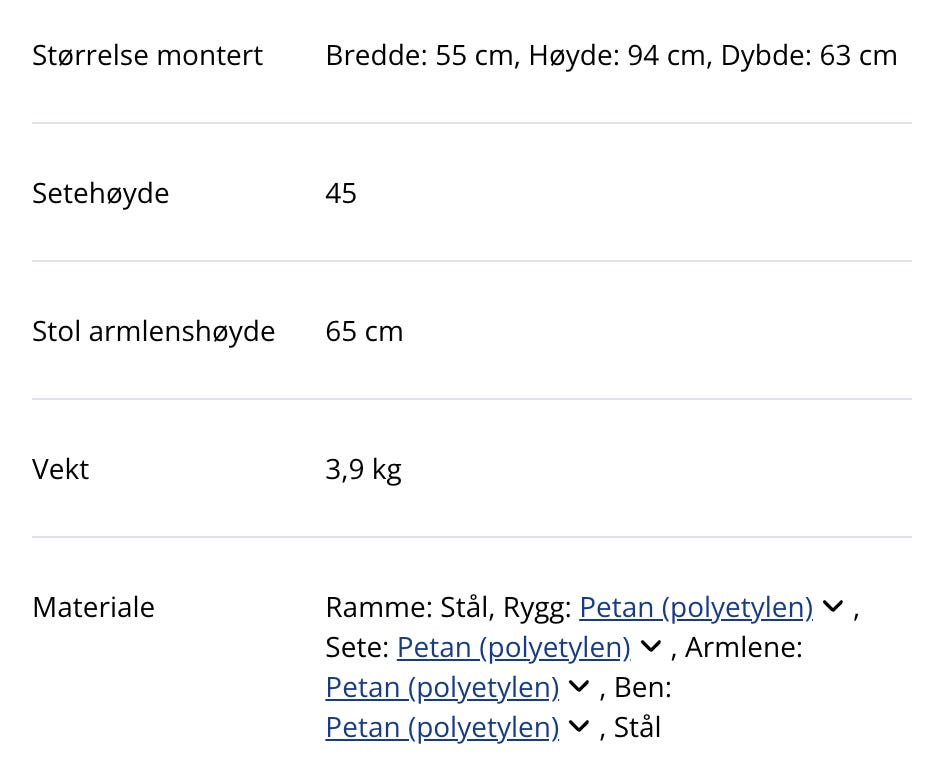Expand the Petan chevron next to Armlene
Screen dimensions: 928x784
[x=578, y=687]
